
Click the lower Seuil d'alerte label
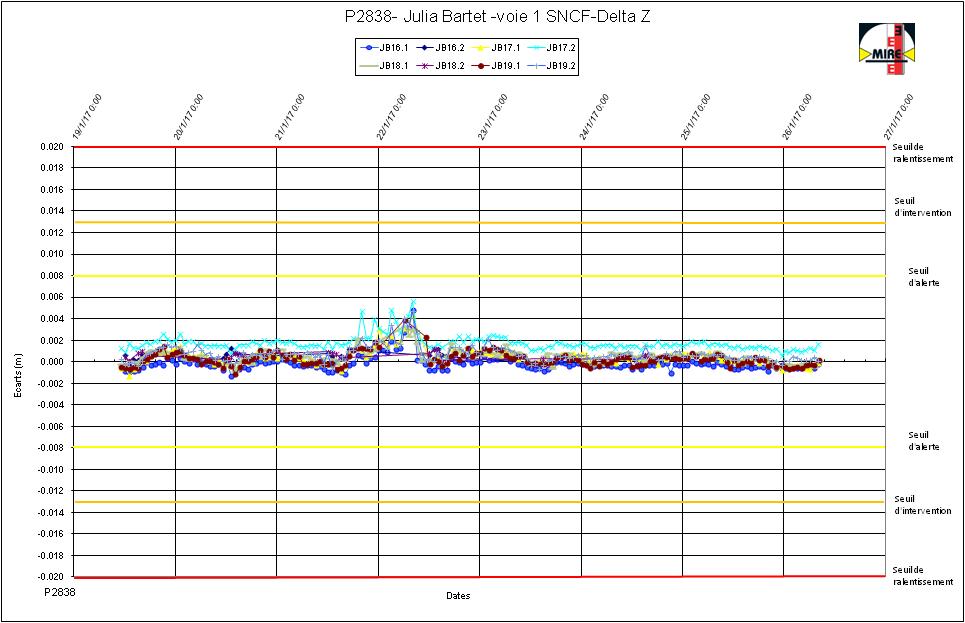tap(924, 441)
